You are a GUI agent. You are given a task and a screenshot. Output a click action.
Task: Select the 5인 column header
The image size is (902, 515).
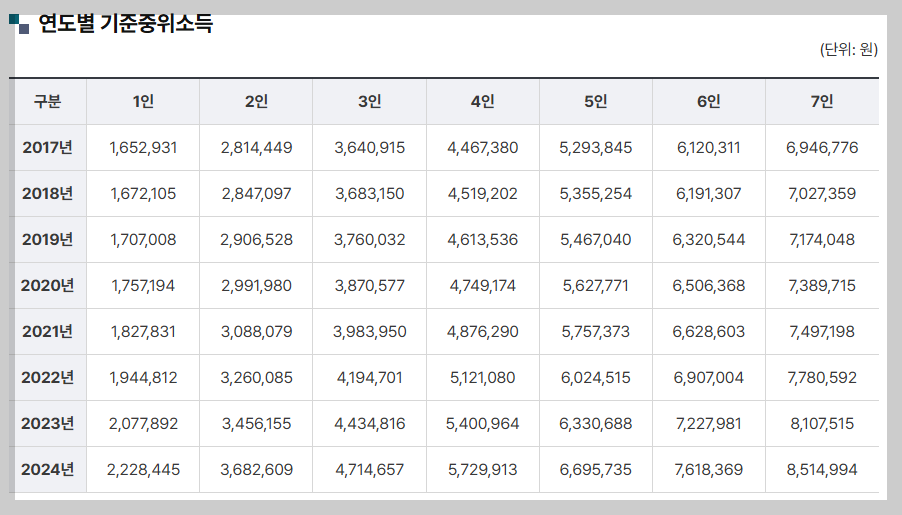(x=596, y=101)
